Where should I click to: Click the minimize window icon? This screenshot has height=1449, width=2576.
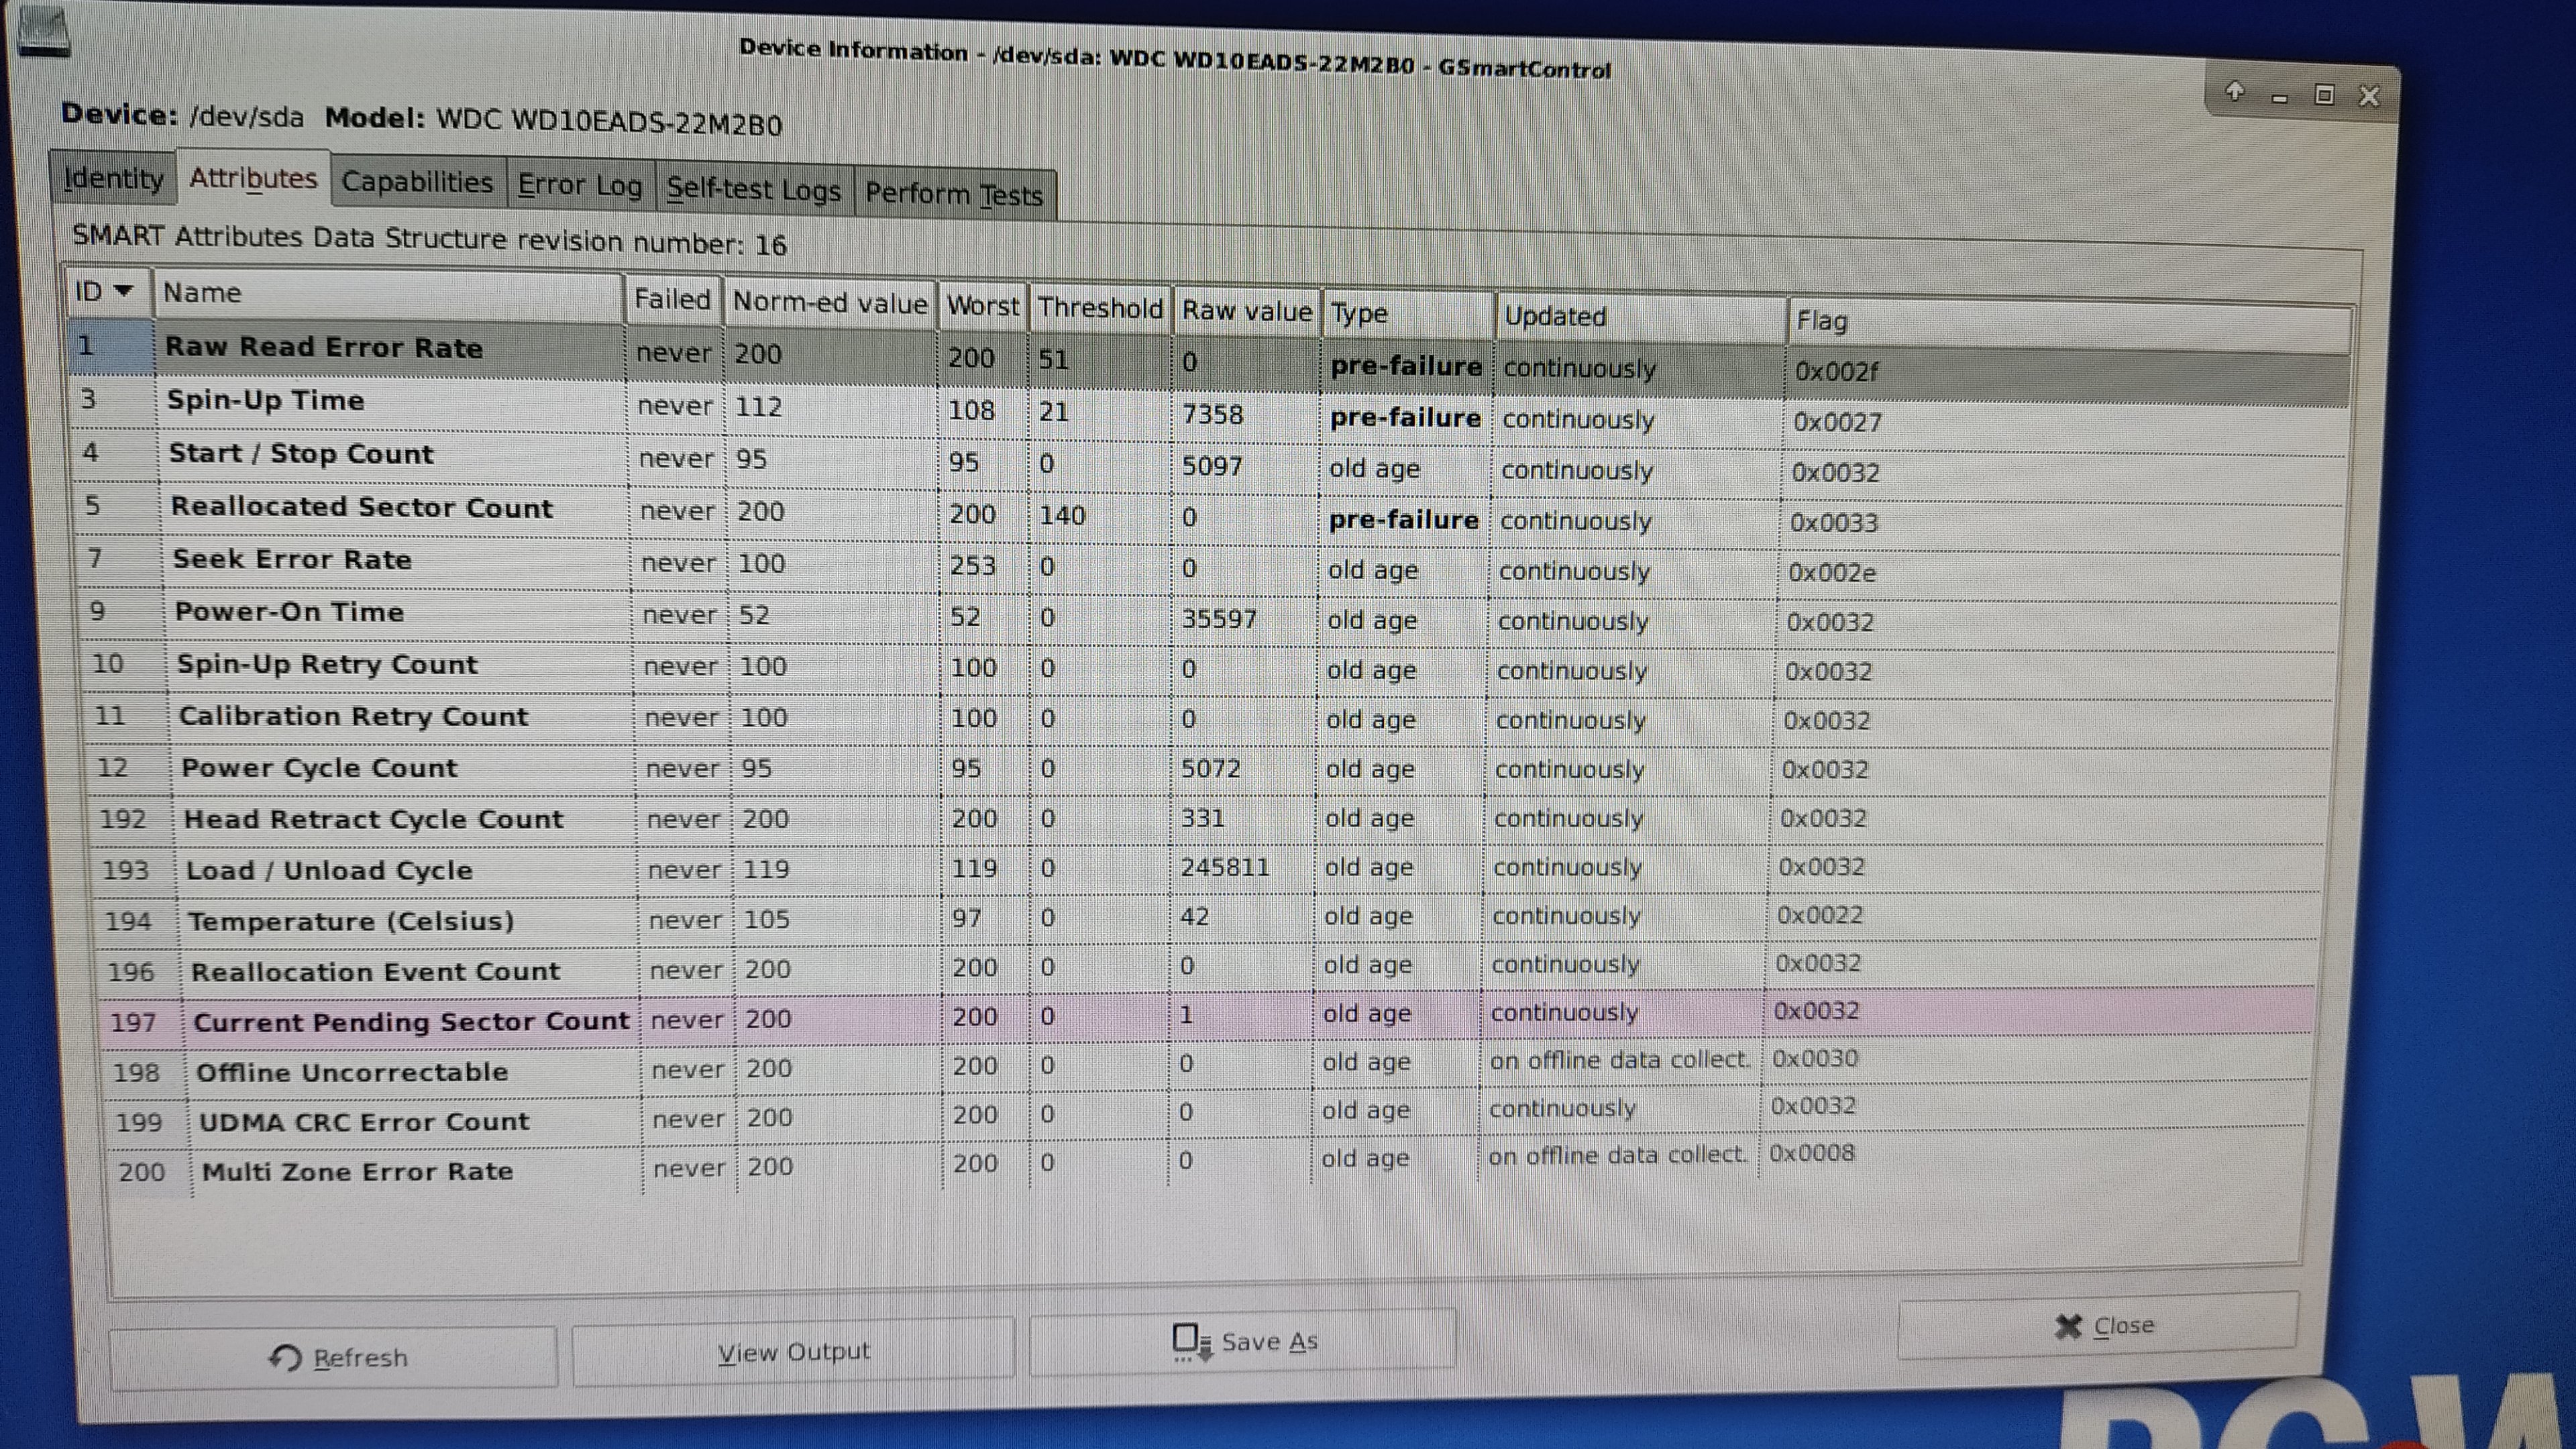2280,98
